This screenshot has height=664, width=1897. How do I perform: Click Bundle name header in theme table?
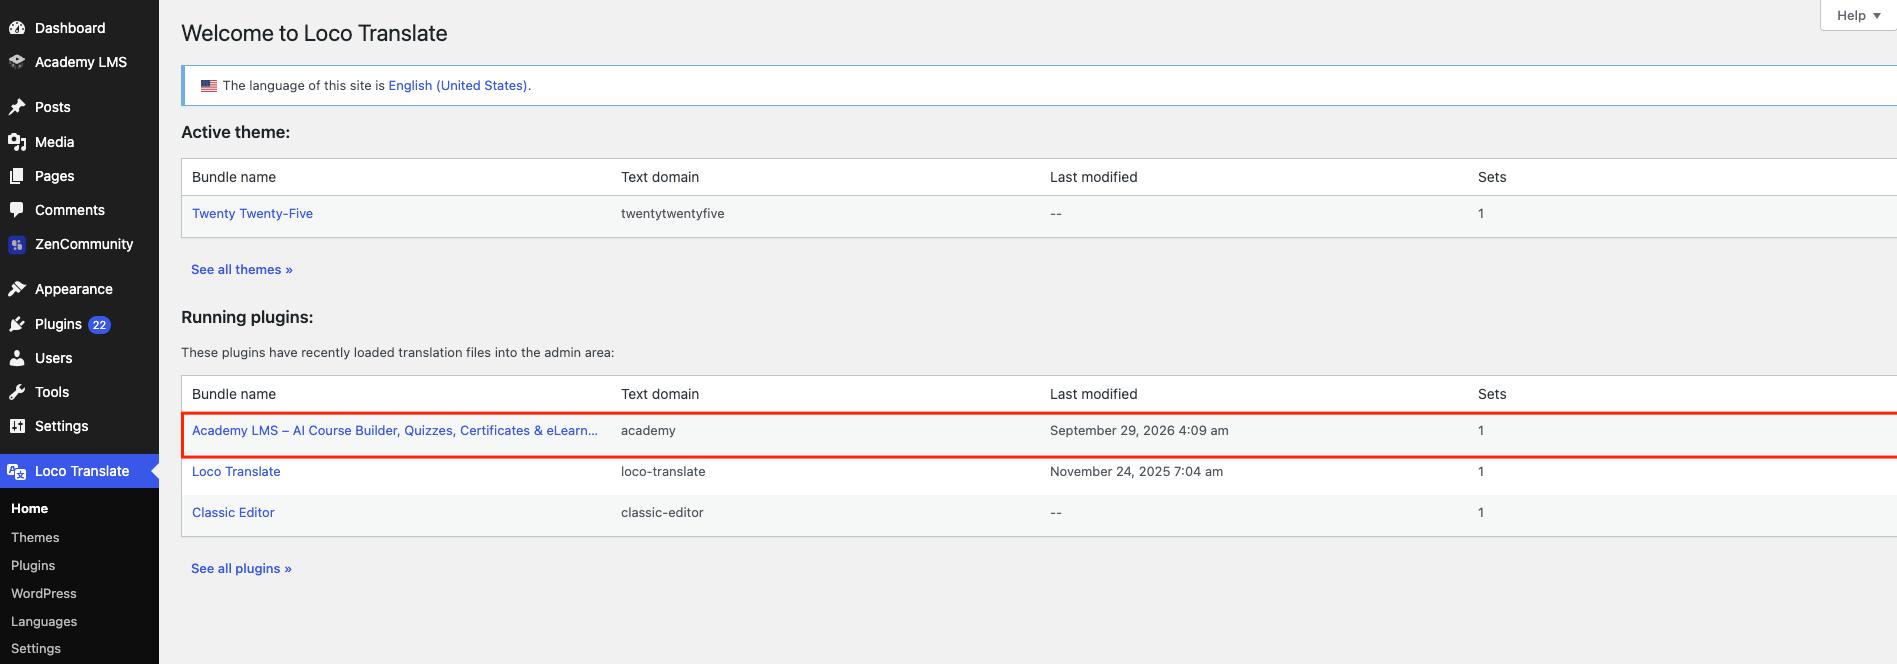point(234,177)
